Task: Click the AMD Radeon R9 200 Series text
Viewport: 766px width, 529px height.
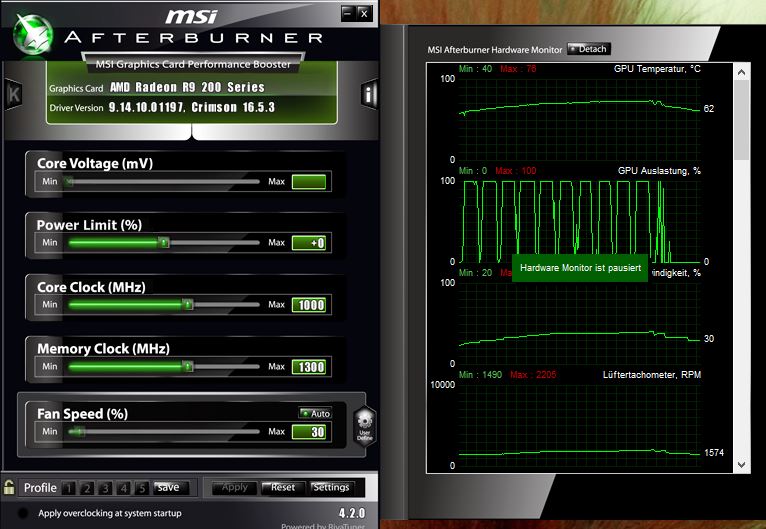Action: (187, 87)
